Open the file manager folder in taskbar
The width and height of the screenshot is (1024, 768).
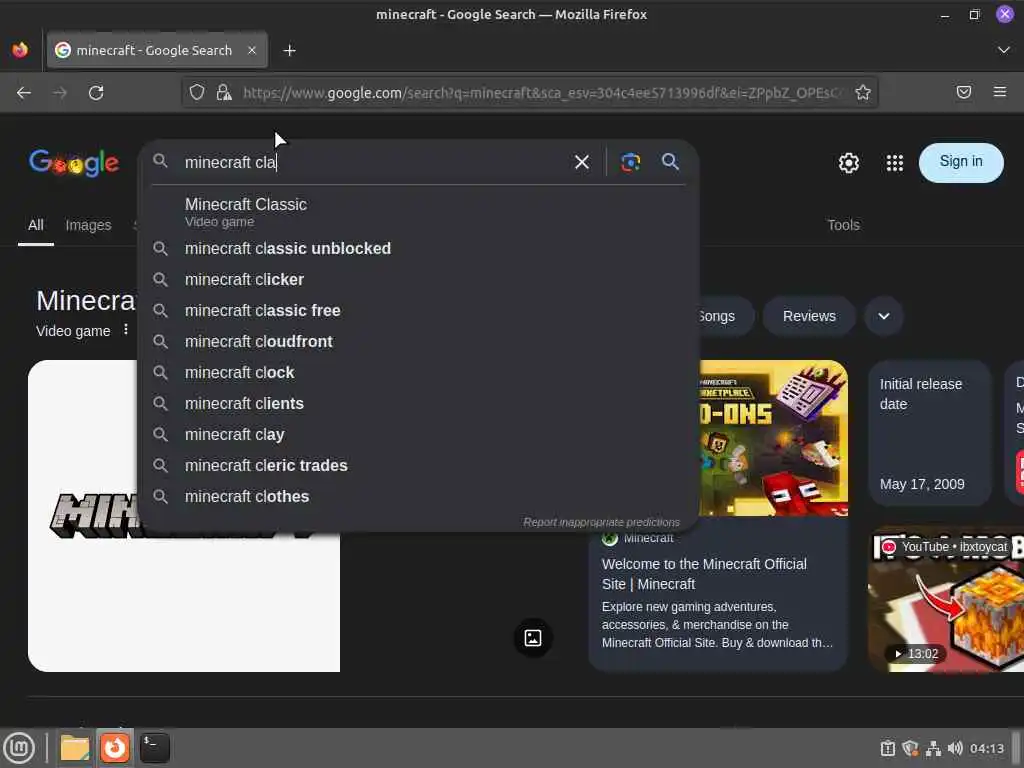[75, 748]
